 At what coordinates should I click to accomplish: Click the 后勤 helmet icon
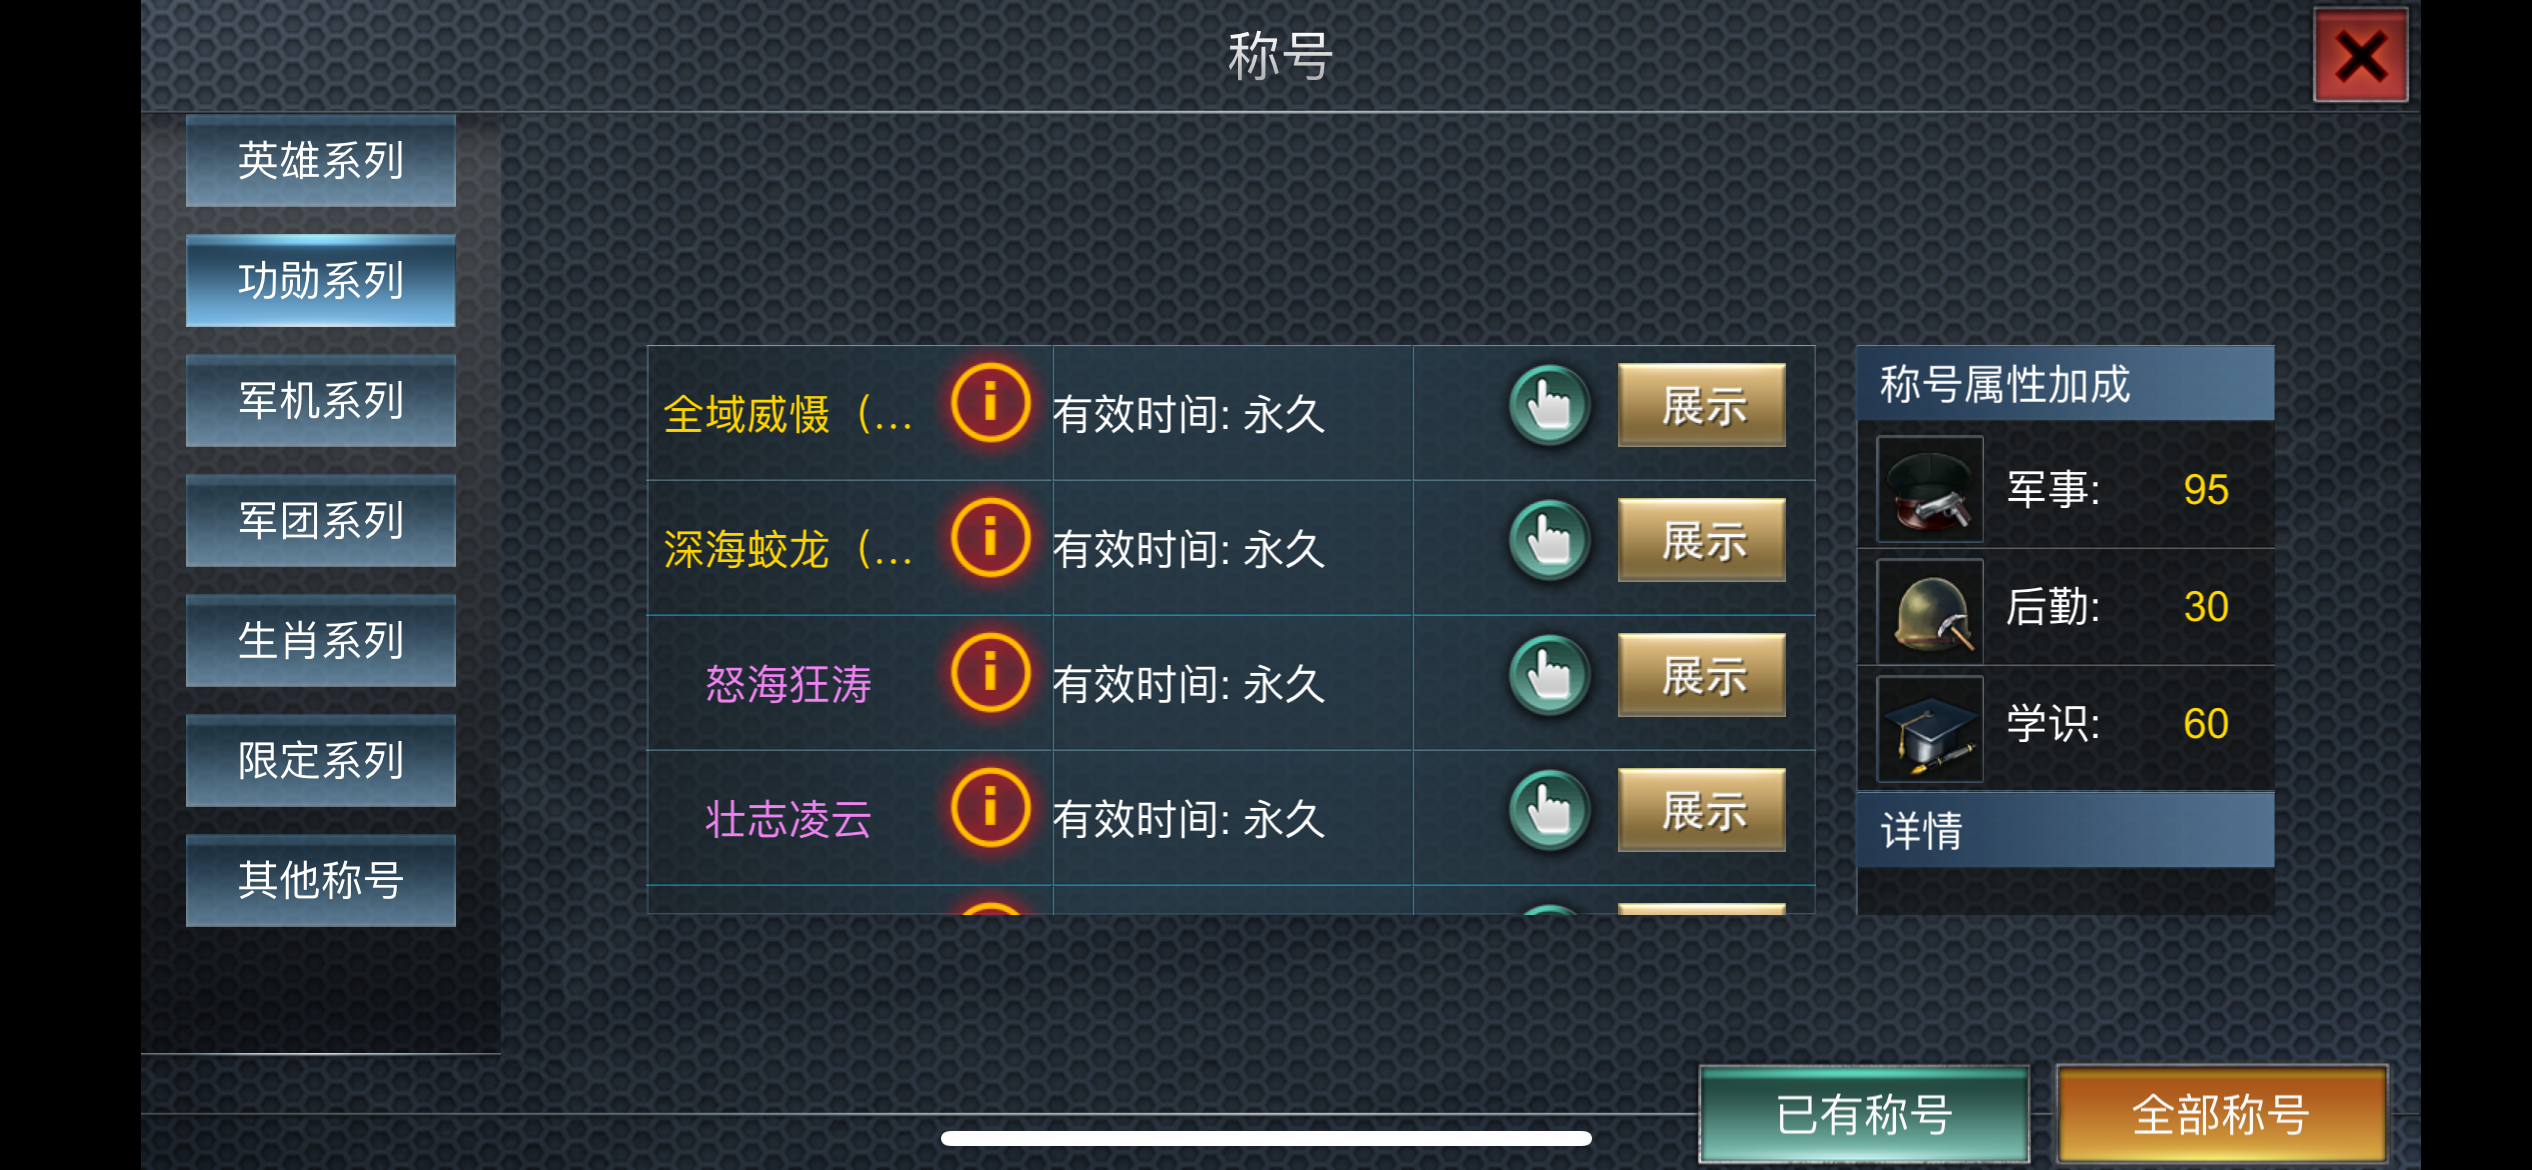[x=1930, y=607]
